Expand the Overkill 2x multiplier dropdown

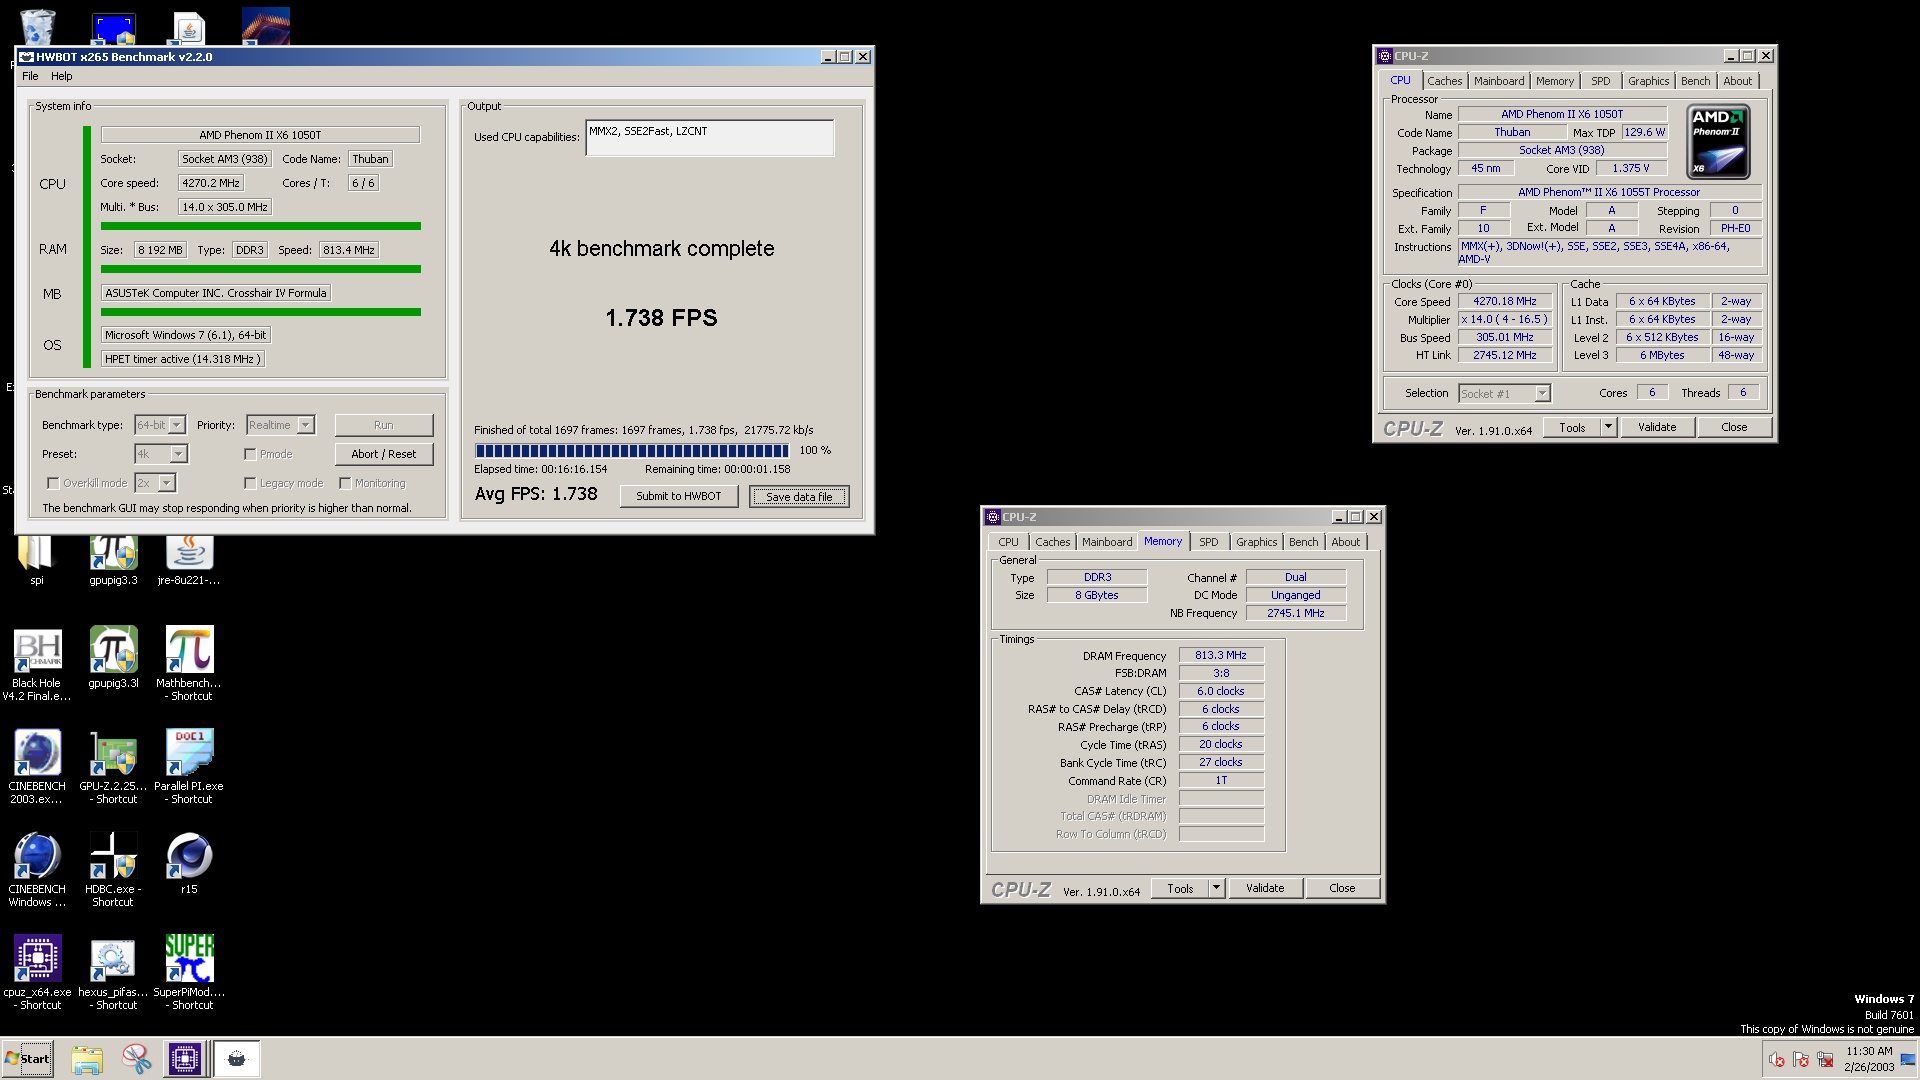[x=155, y=483]
